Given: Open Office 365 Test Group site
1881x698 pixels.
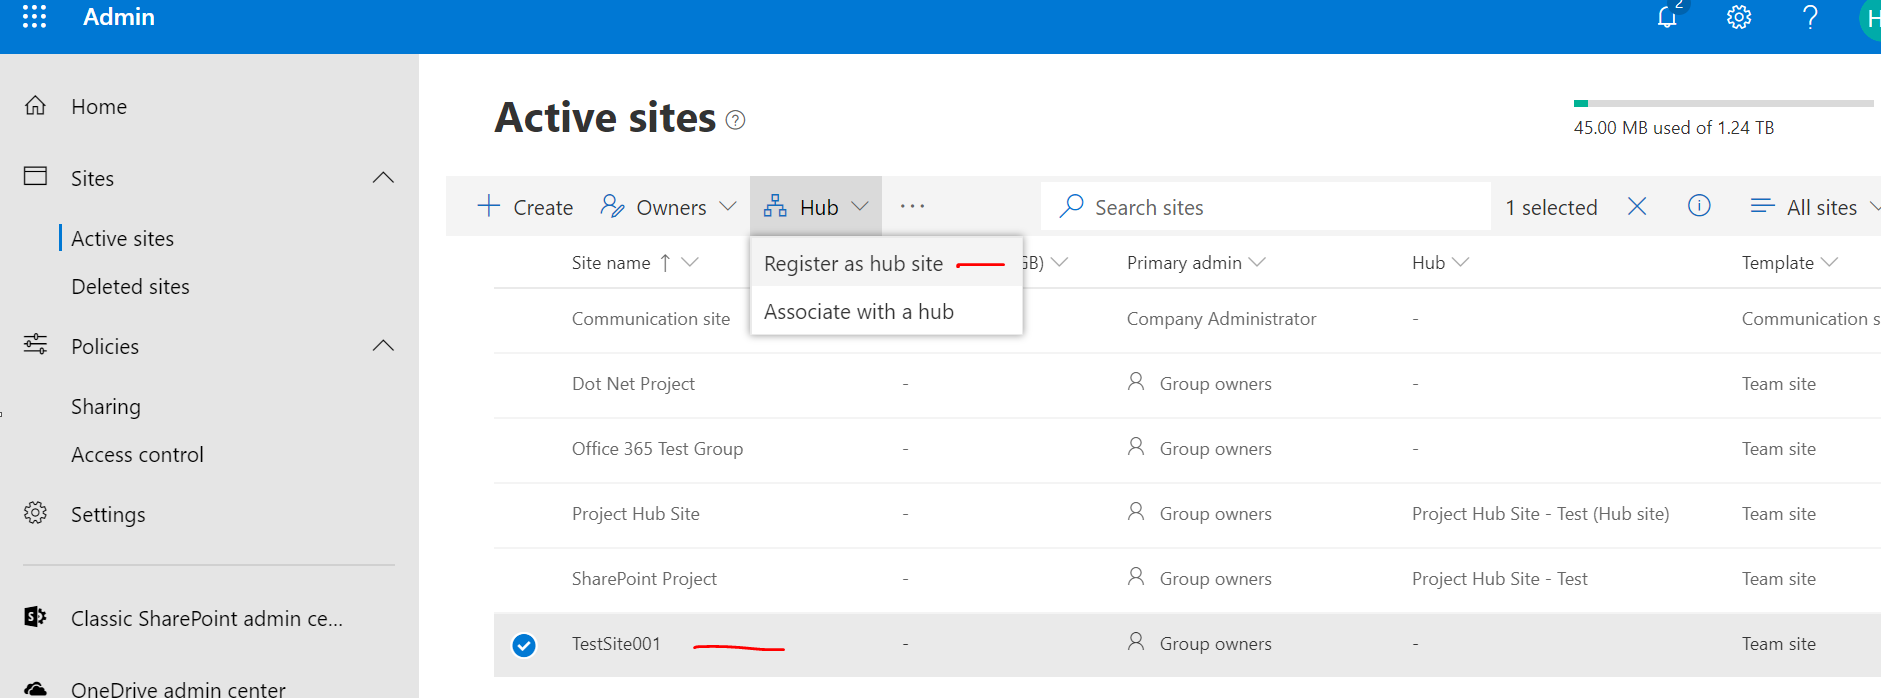Looking at the screenshot, I should coord(657,448).
